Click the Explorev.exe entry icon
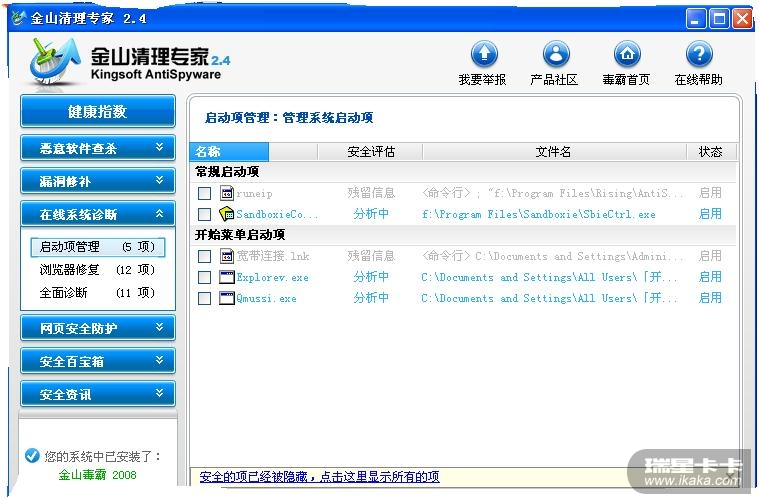Screen dimensions: 759x499 pyautogui.click(x=227, y=277)
